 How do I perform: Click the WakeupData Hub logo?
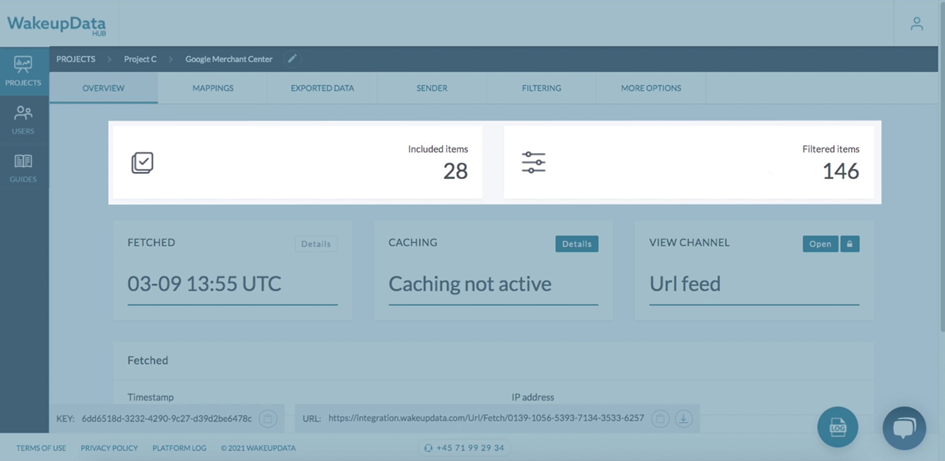57,25
